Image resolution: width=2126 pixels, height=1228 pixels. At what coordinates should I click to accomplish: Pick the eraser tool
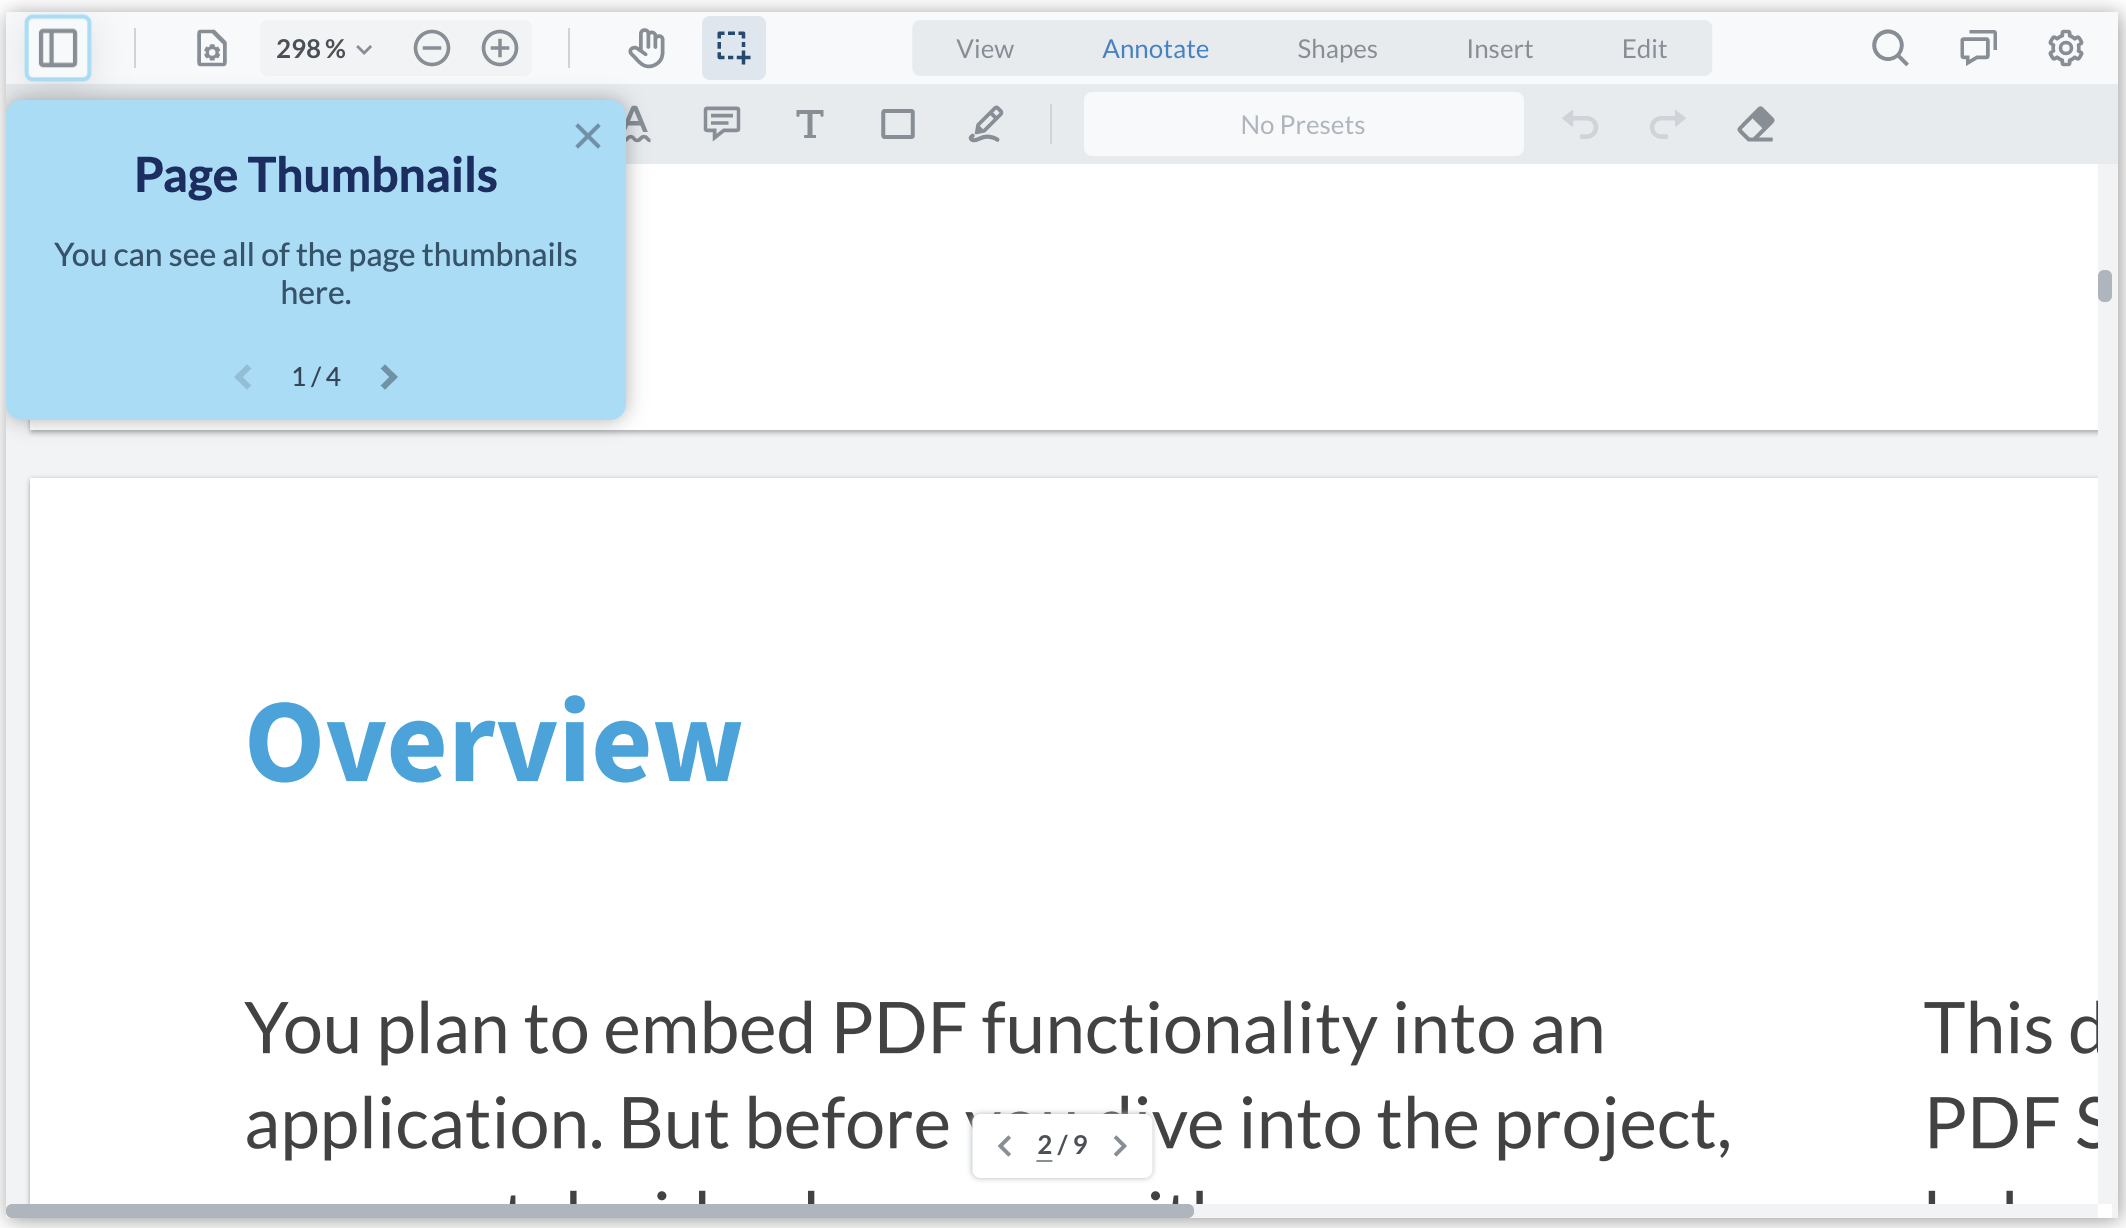point(1755,125)
